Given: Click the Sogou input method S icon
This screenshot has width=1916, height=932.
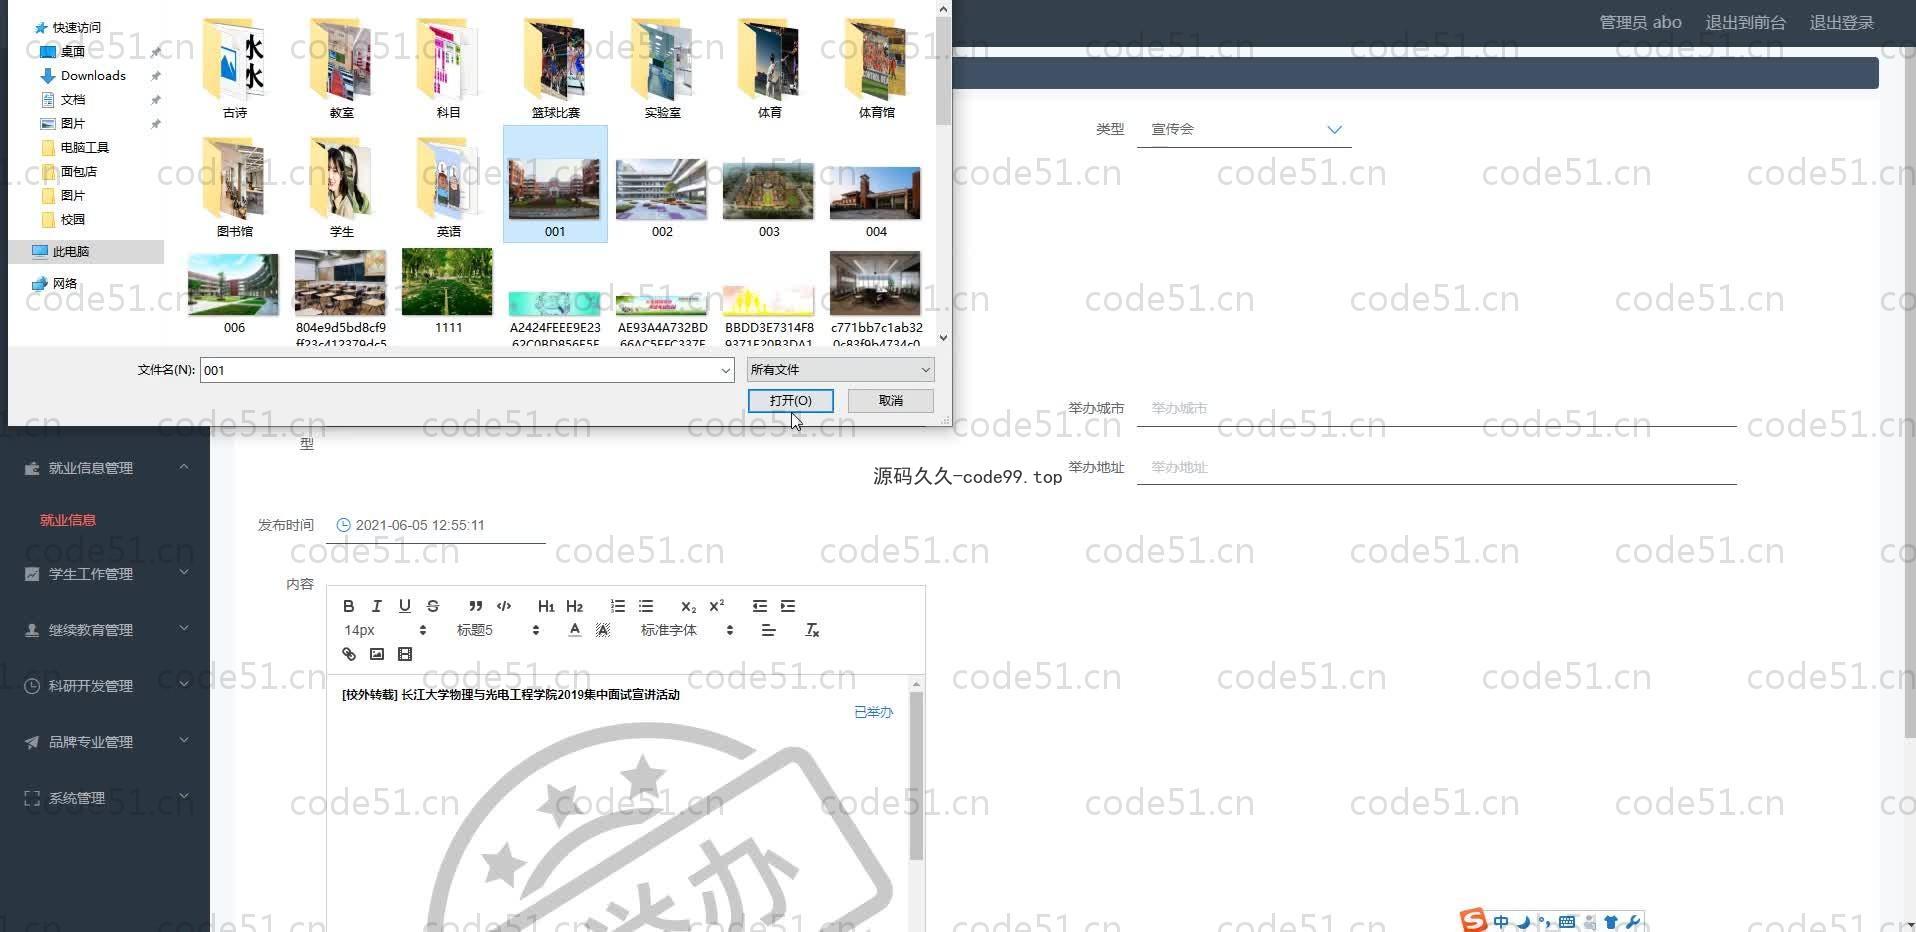Looking at the screenshot, I should (1473, 921).
